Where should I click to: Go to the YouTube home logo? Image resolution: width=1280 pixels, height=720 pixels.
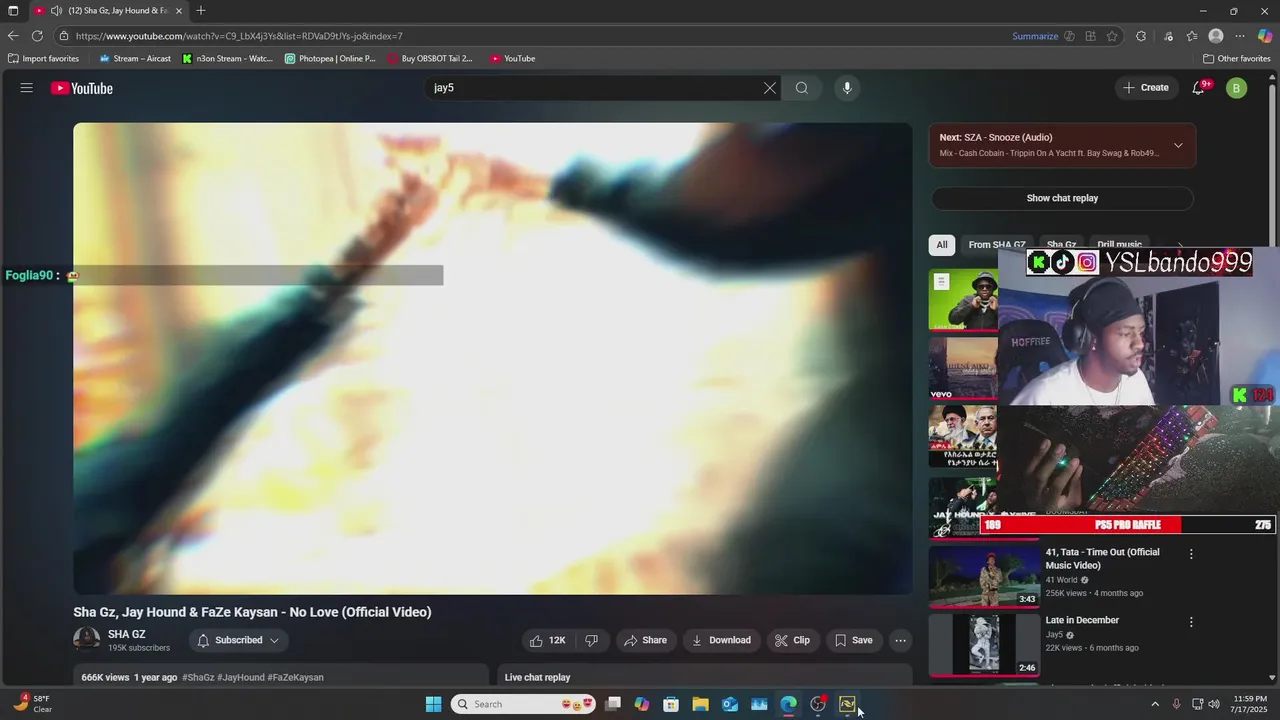pos(82,88)
